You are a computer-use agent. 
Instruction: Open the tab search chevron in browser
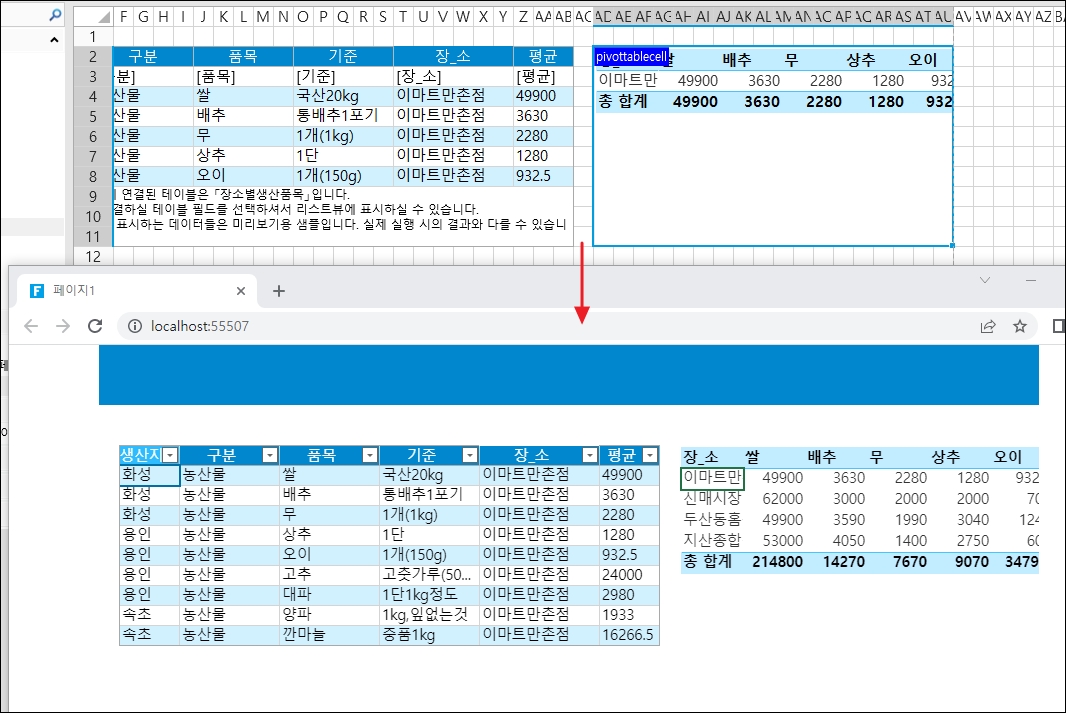(x=985, y=280)
